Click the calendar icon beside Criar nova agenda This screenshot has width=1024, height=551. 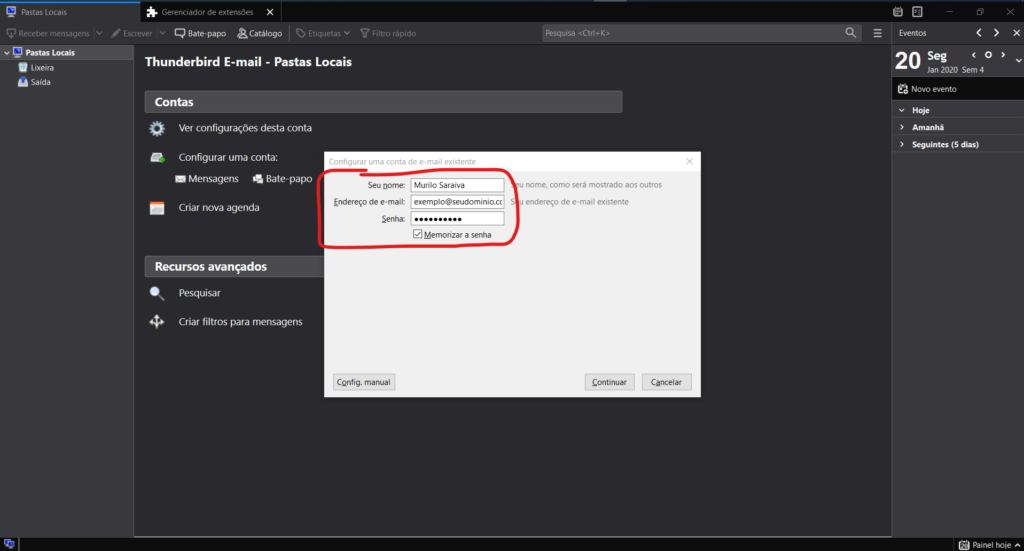157,208
